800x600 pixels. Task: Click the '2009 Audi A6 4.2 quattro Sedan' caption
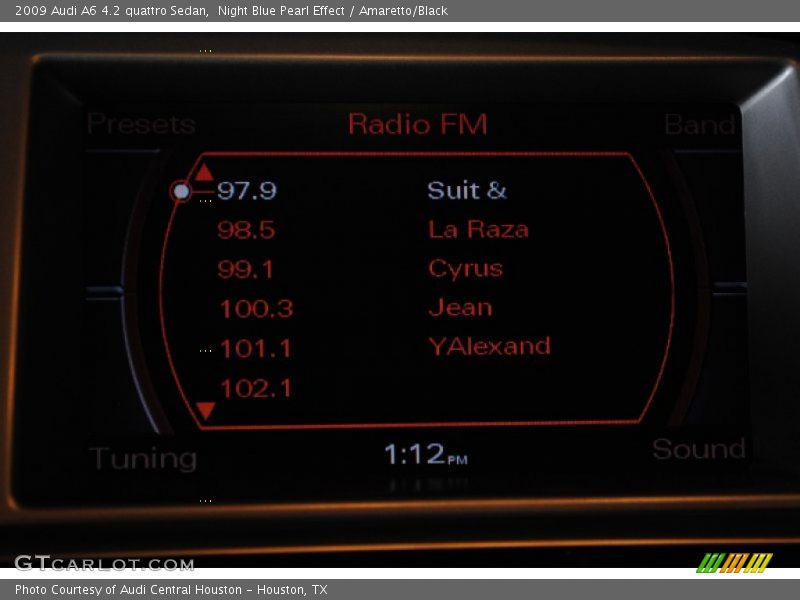(x=112, y=10)
